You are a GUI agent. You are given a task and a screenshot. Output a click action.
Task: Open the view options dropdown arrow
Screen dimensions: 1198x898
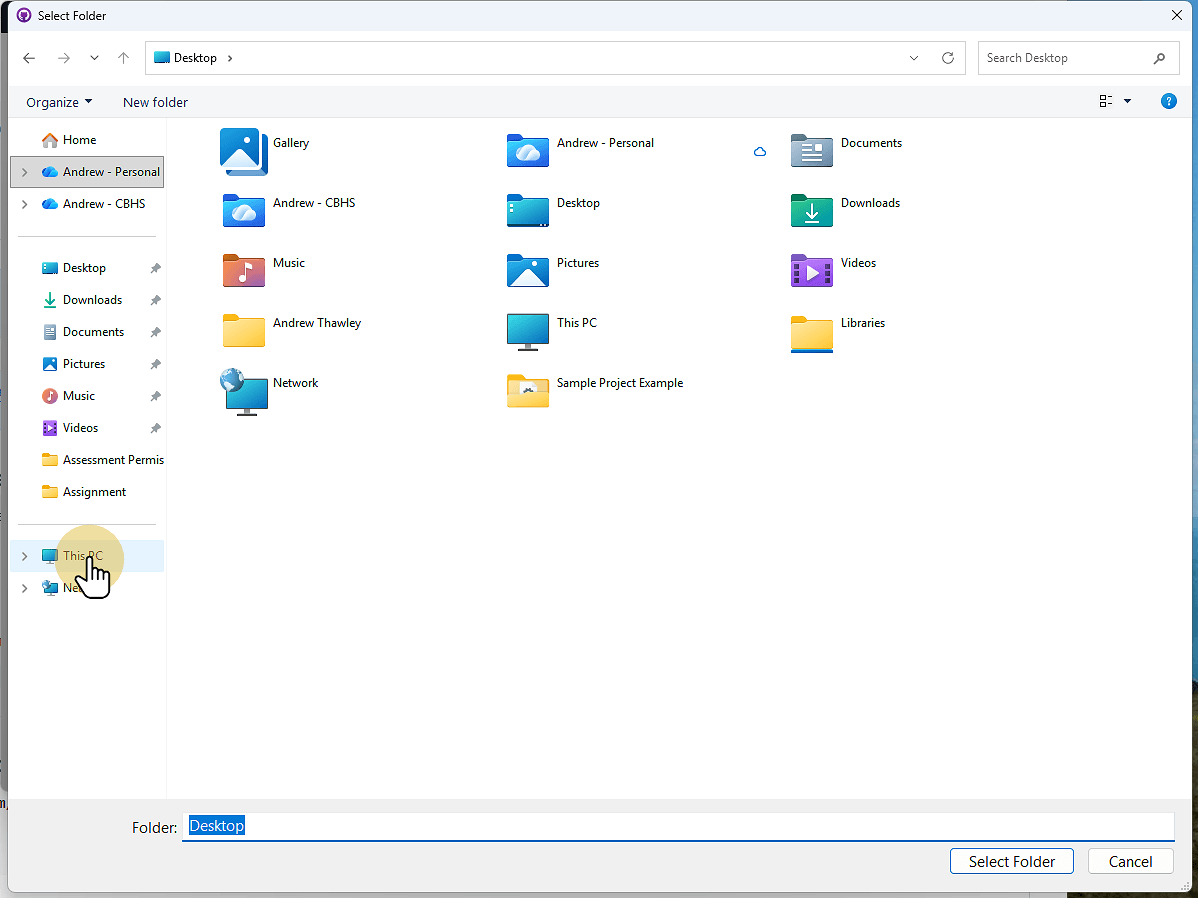(x=1128, y=101)
